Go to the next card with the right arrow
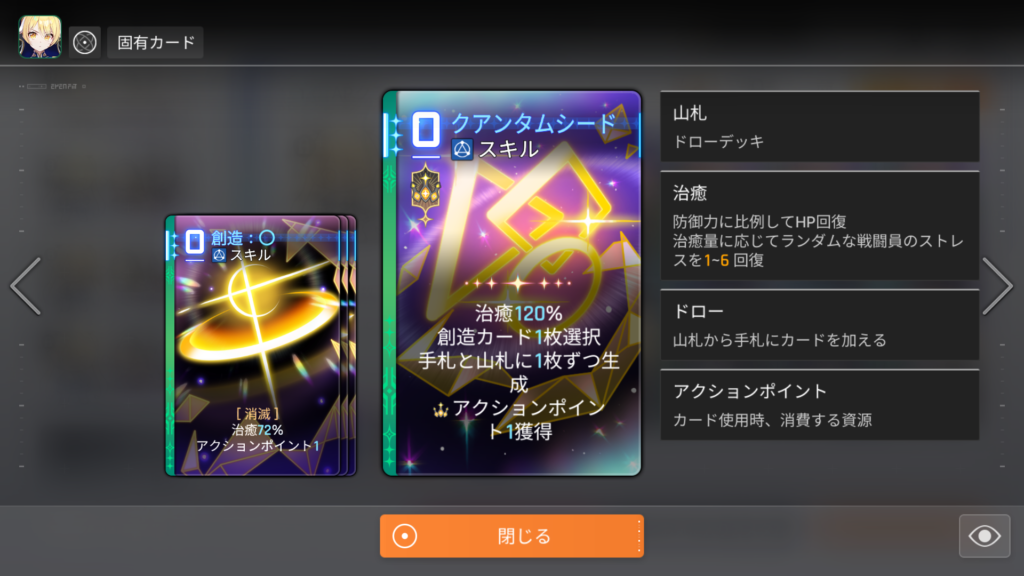This screenshot has width=1024, height=576. 997,286
